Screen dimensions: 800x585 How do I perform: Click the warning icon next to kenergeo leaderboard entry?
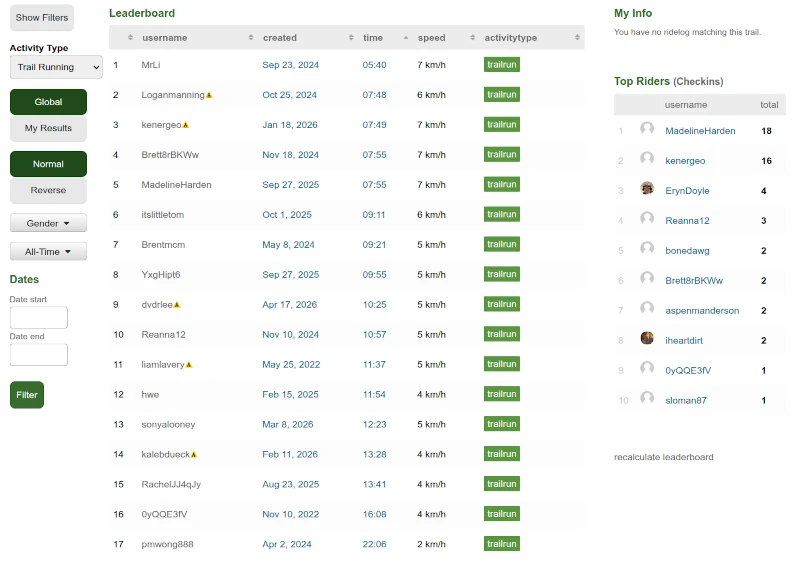tap(186, 125)
